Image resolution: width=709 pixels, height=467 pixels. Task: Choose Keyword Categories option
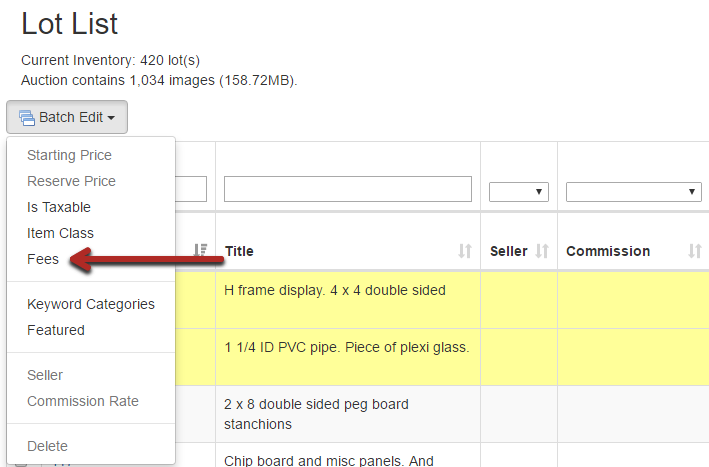(91, 304)
